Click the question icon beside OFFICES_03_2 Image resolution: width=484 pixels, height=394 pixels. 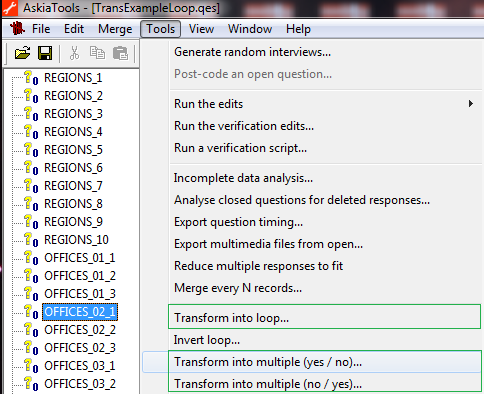click(x=31, y=384)
